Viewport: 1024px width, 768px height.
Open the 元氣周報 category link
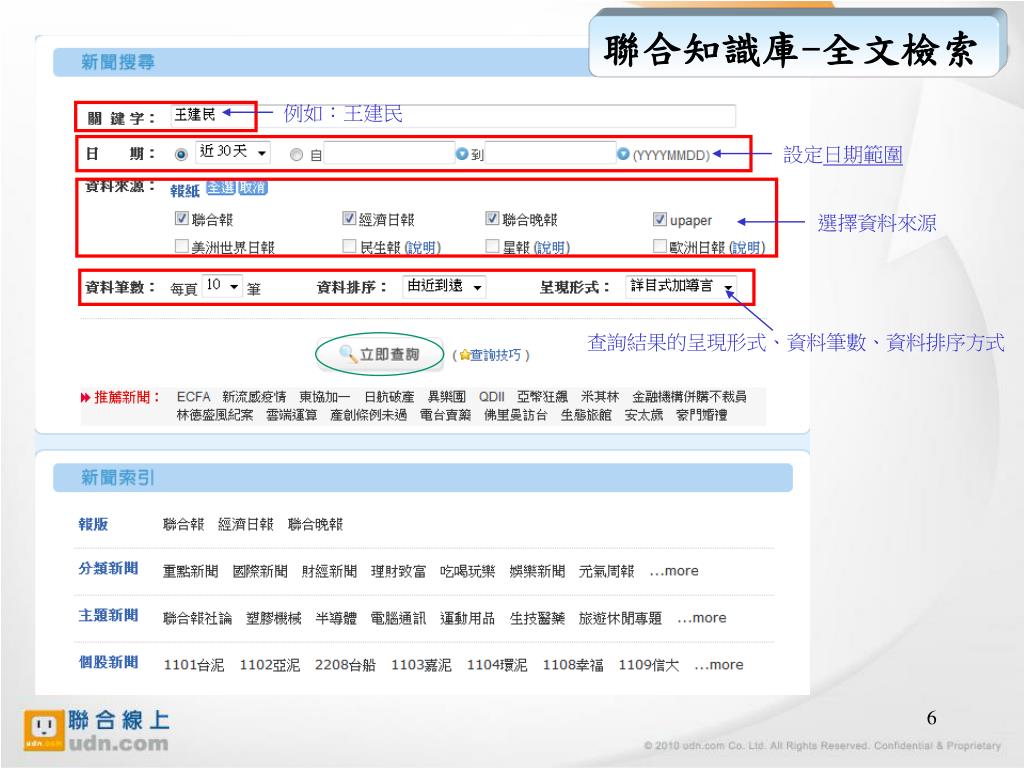[x=607, y=571]
